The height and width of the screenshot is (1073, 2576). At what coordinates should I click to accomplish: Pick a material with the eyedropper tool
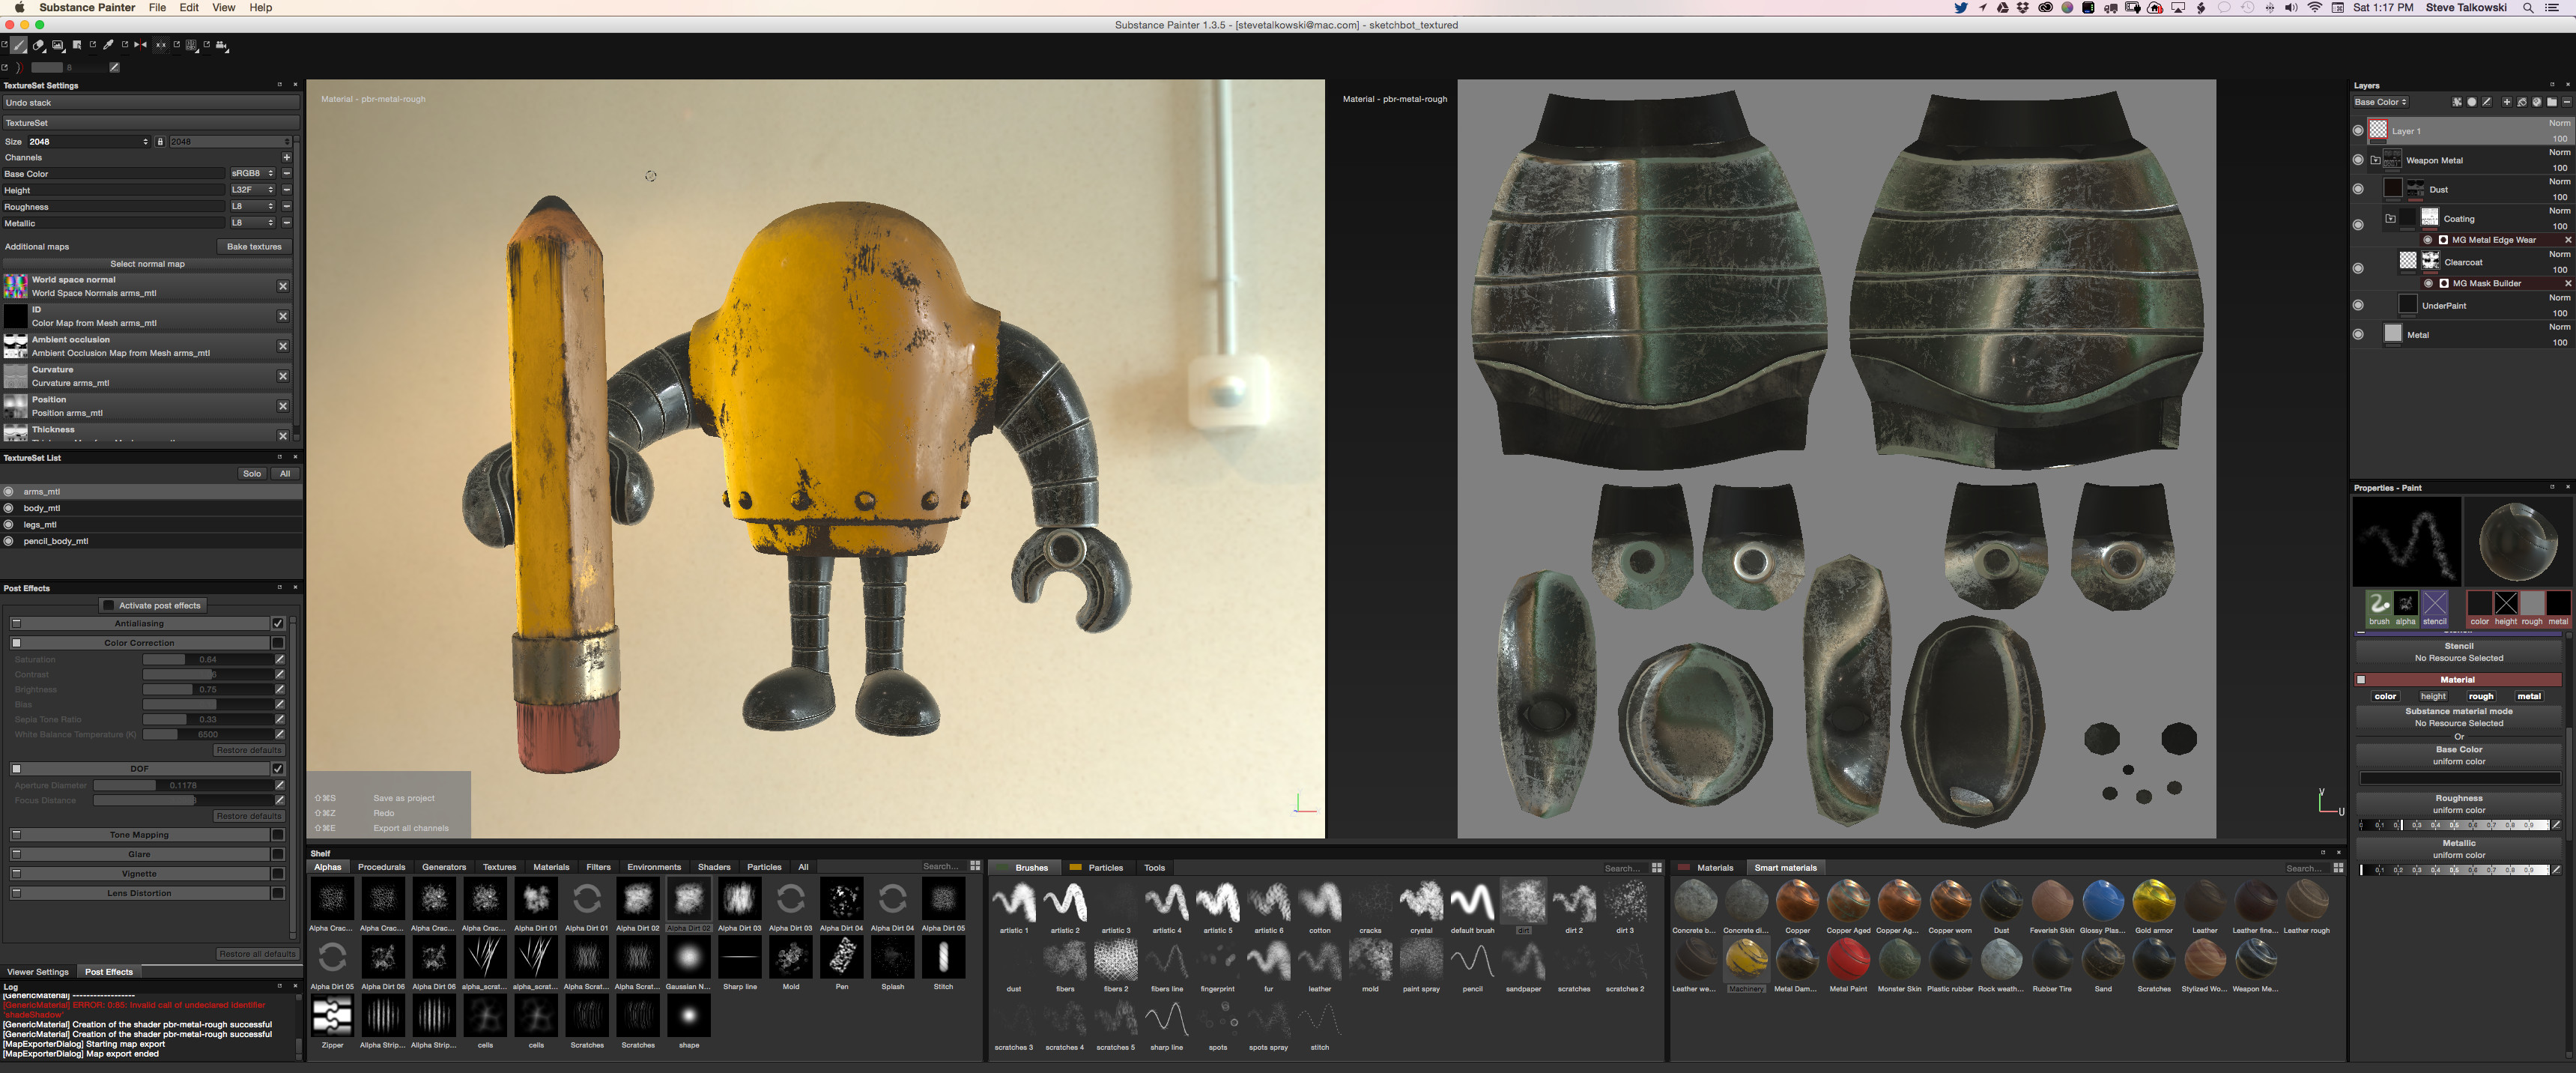pyautogui.click(x=108, y=45)
